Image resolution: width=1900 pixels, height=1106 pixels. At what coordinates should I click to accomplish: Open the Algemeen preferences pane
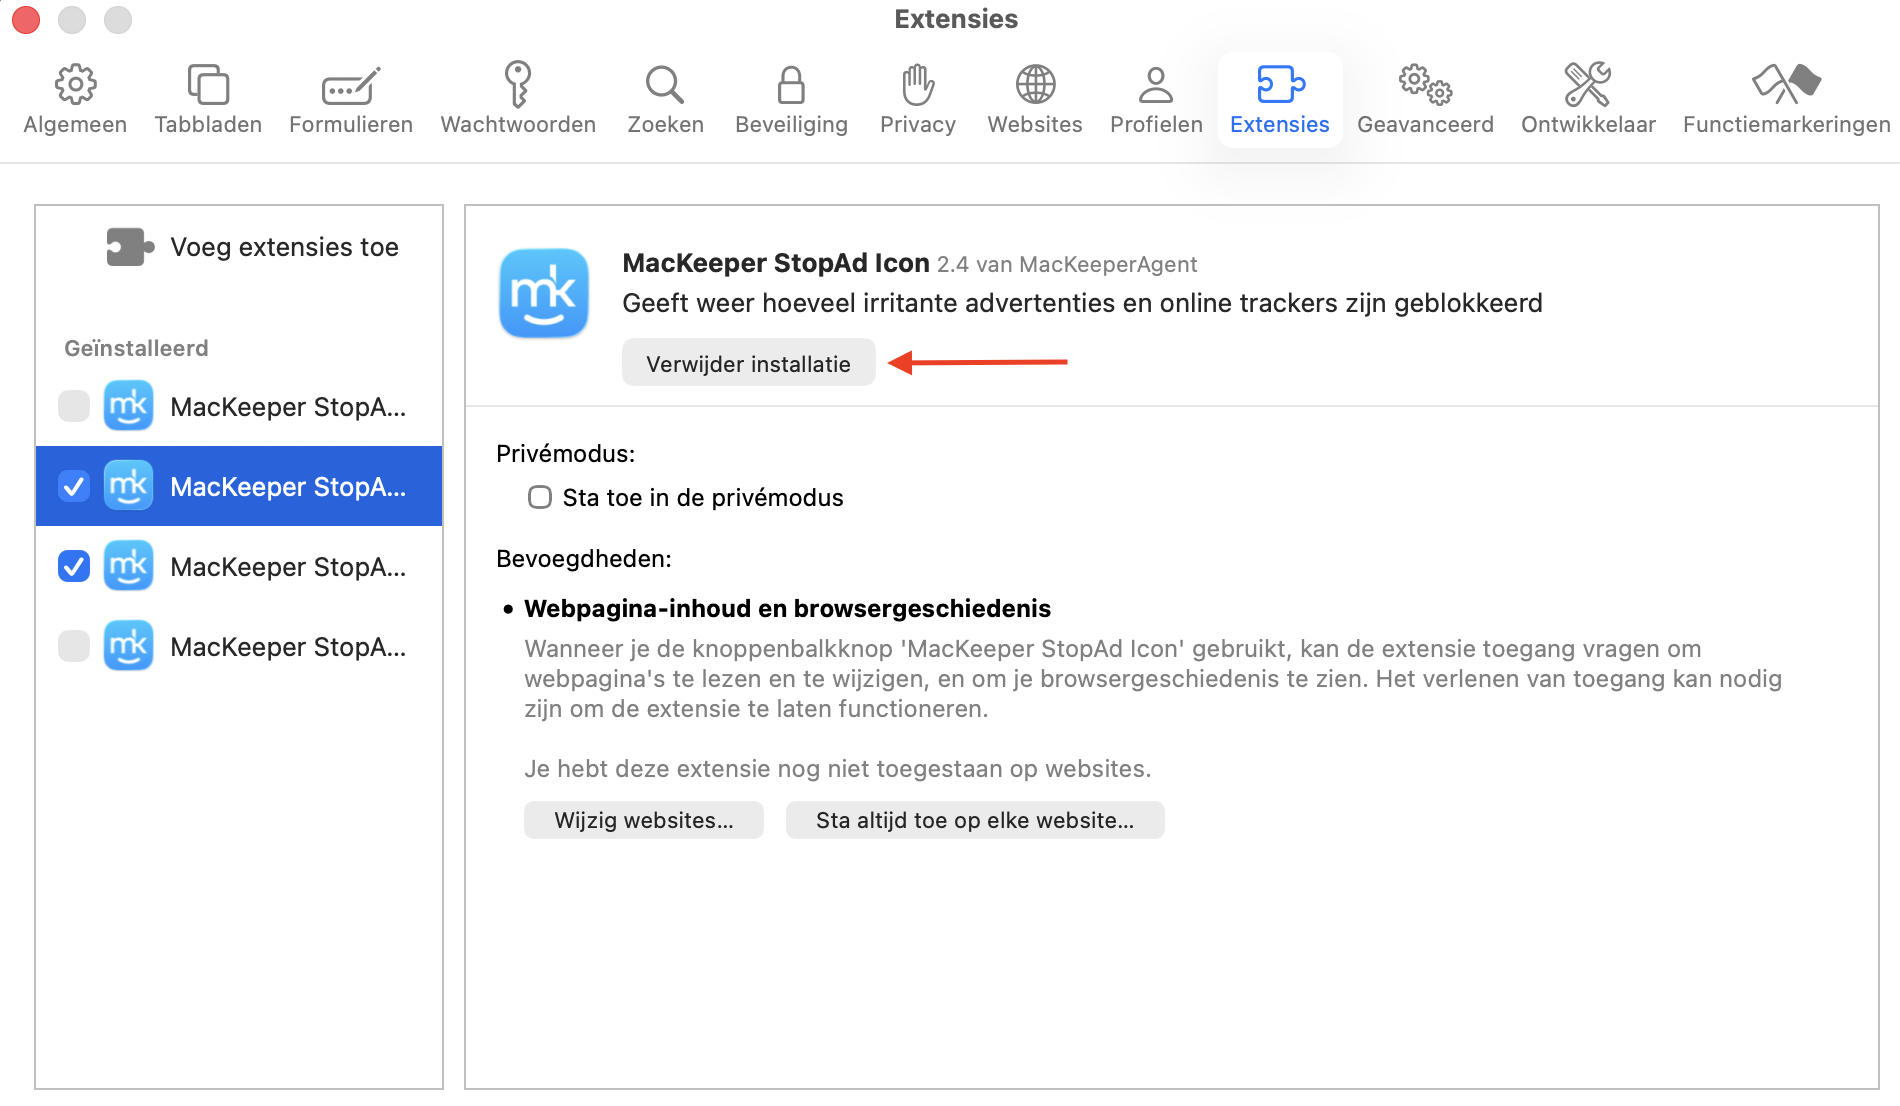coord(75,97)
